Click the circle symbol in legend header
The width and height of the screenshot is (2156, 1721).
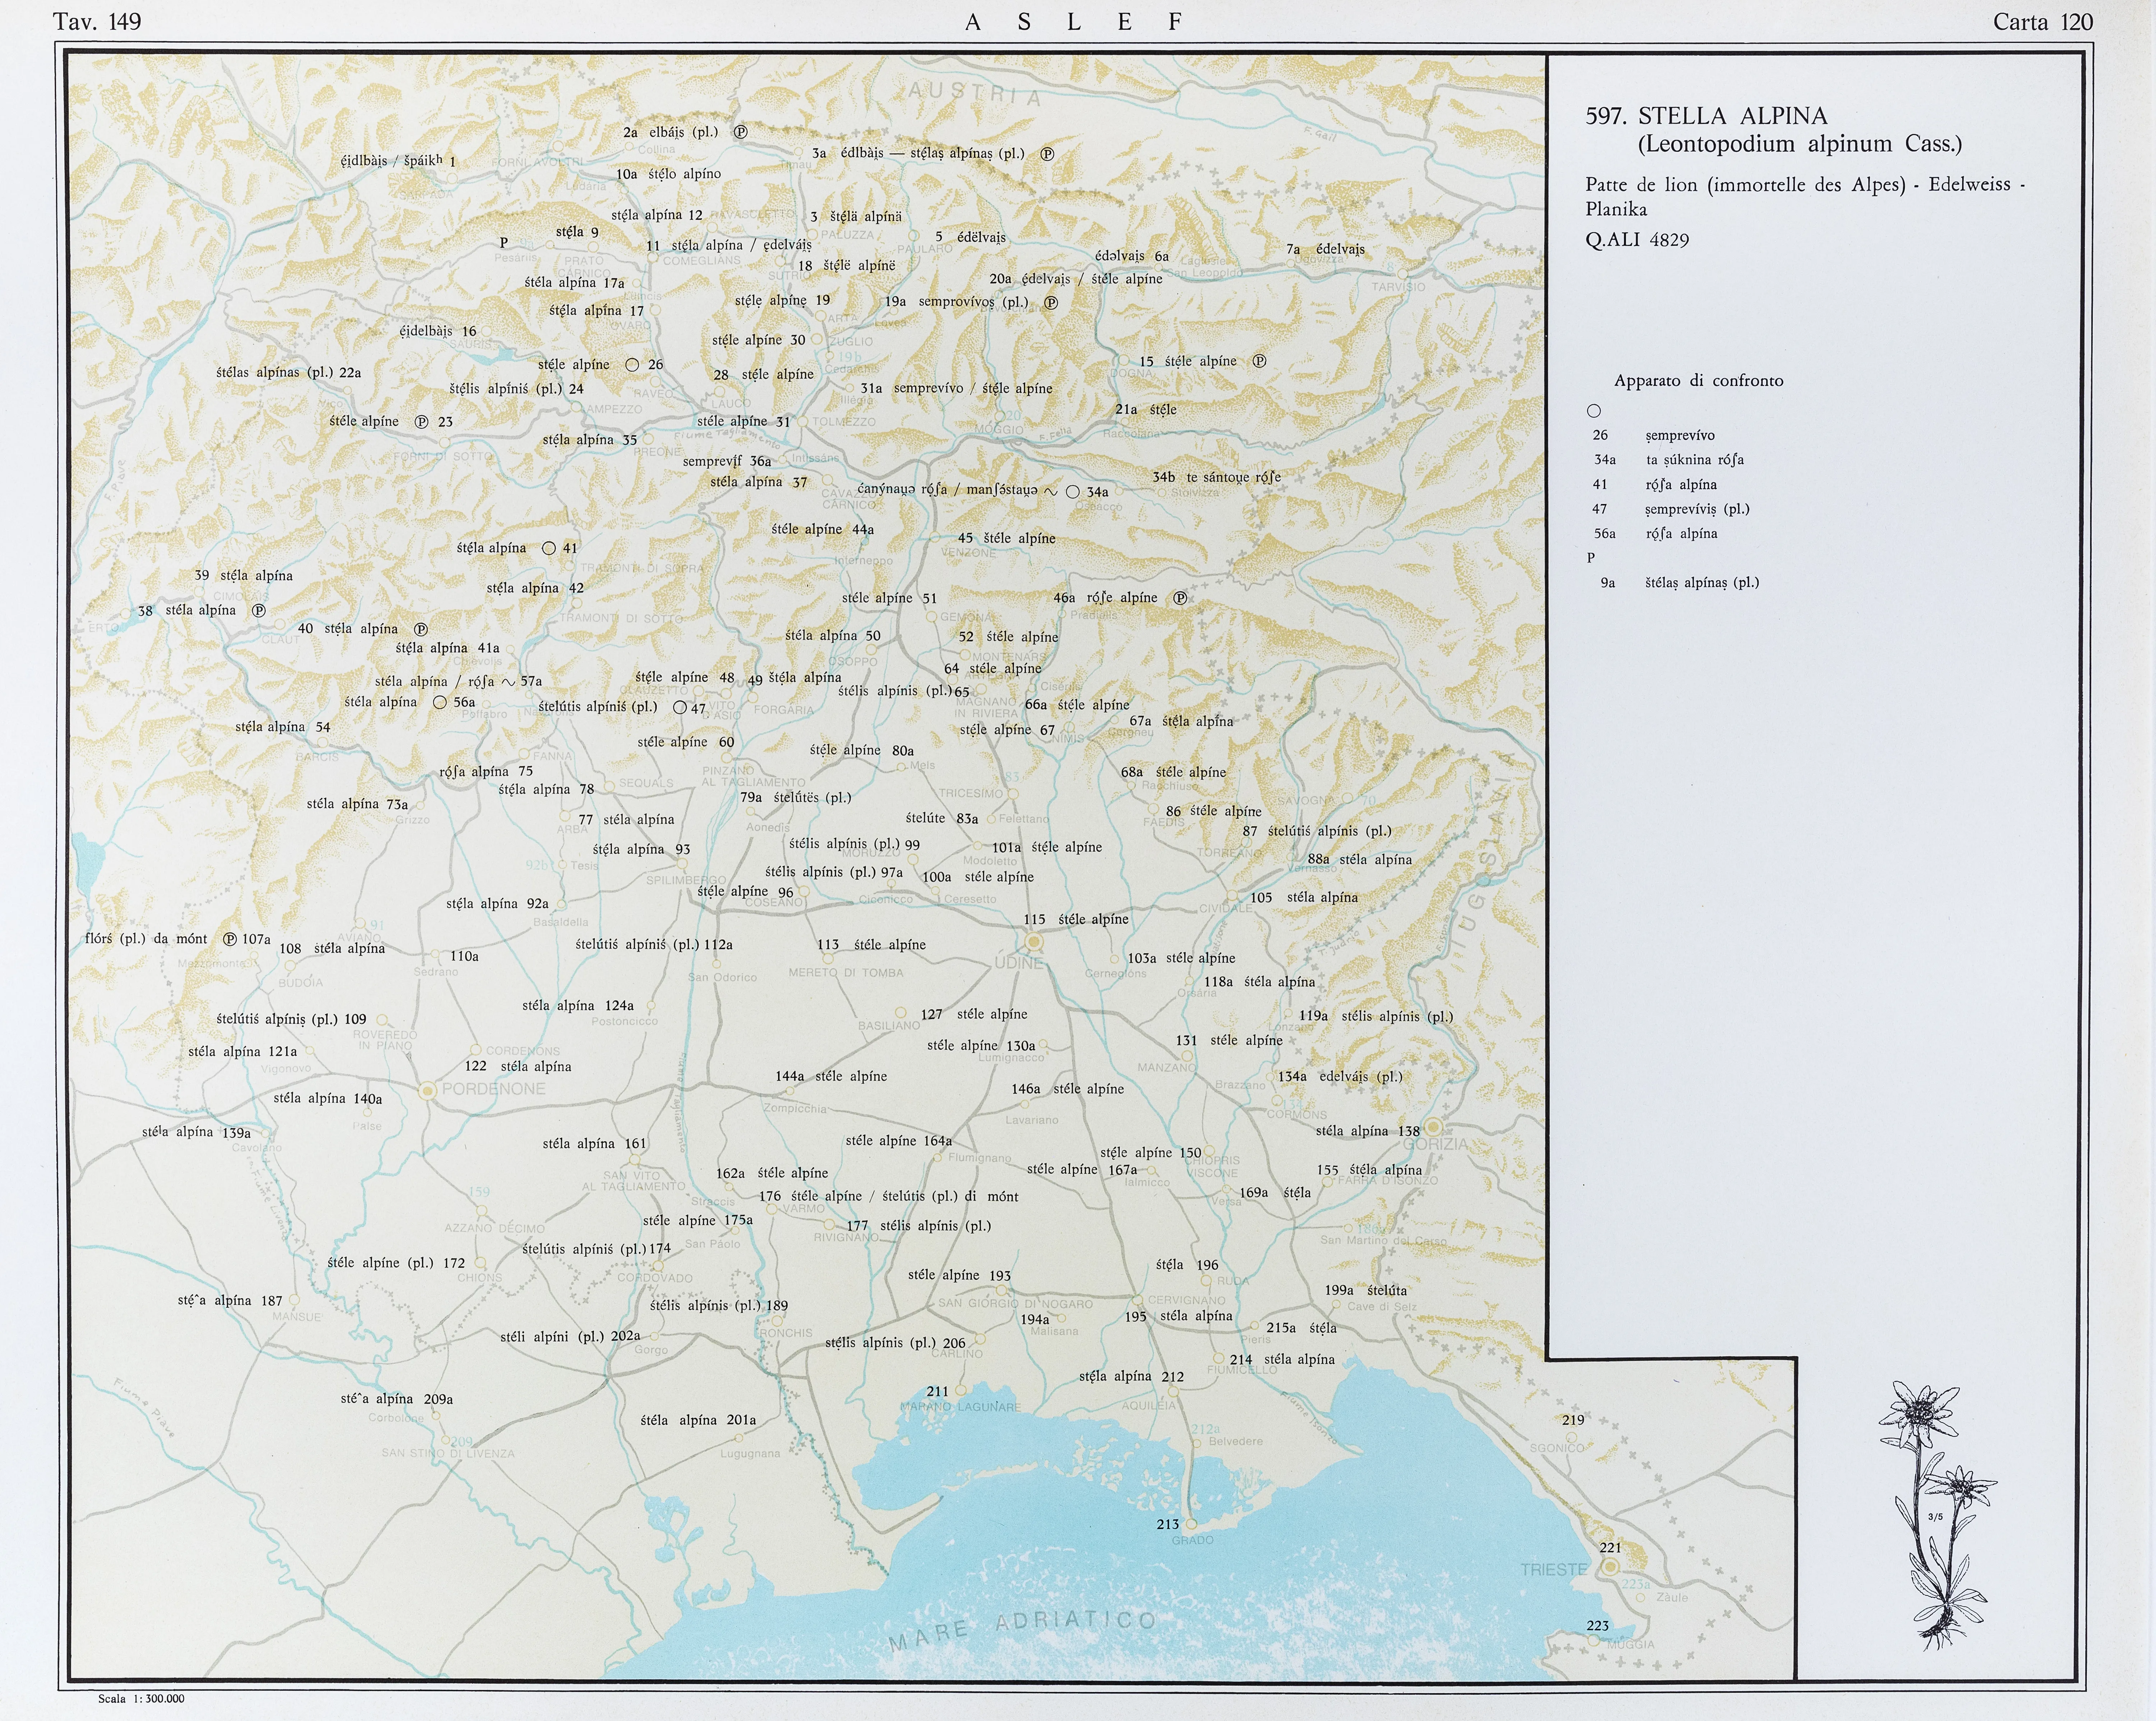click(1594, 411)
